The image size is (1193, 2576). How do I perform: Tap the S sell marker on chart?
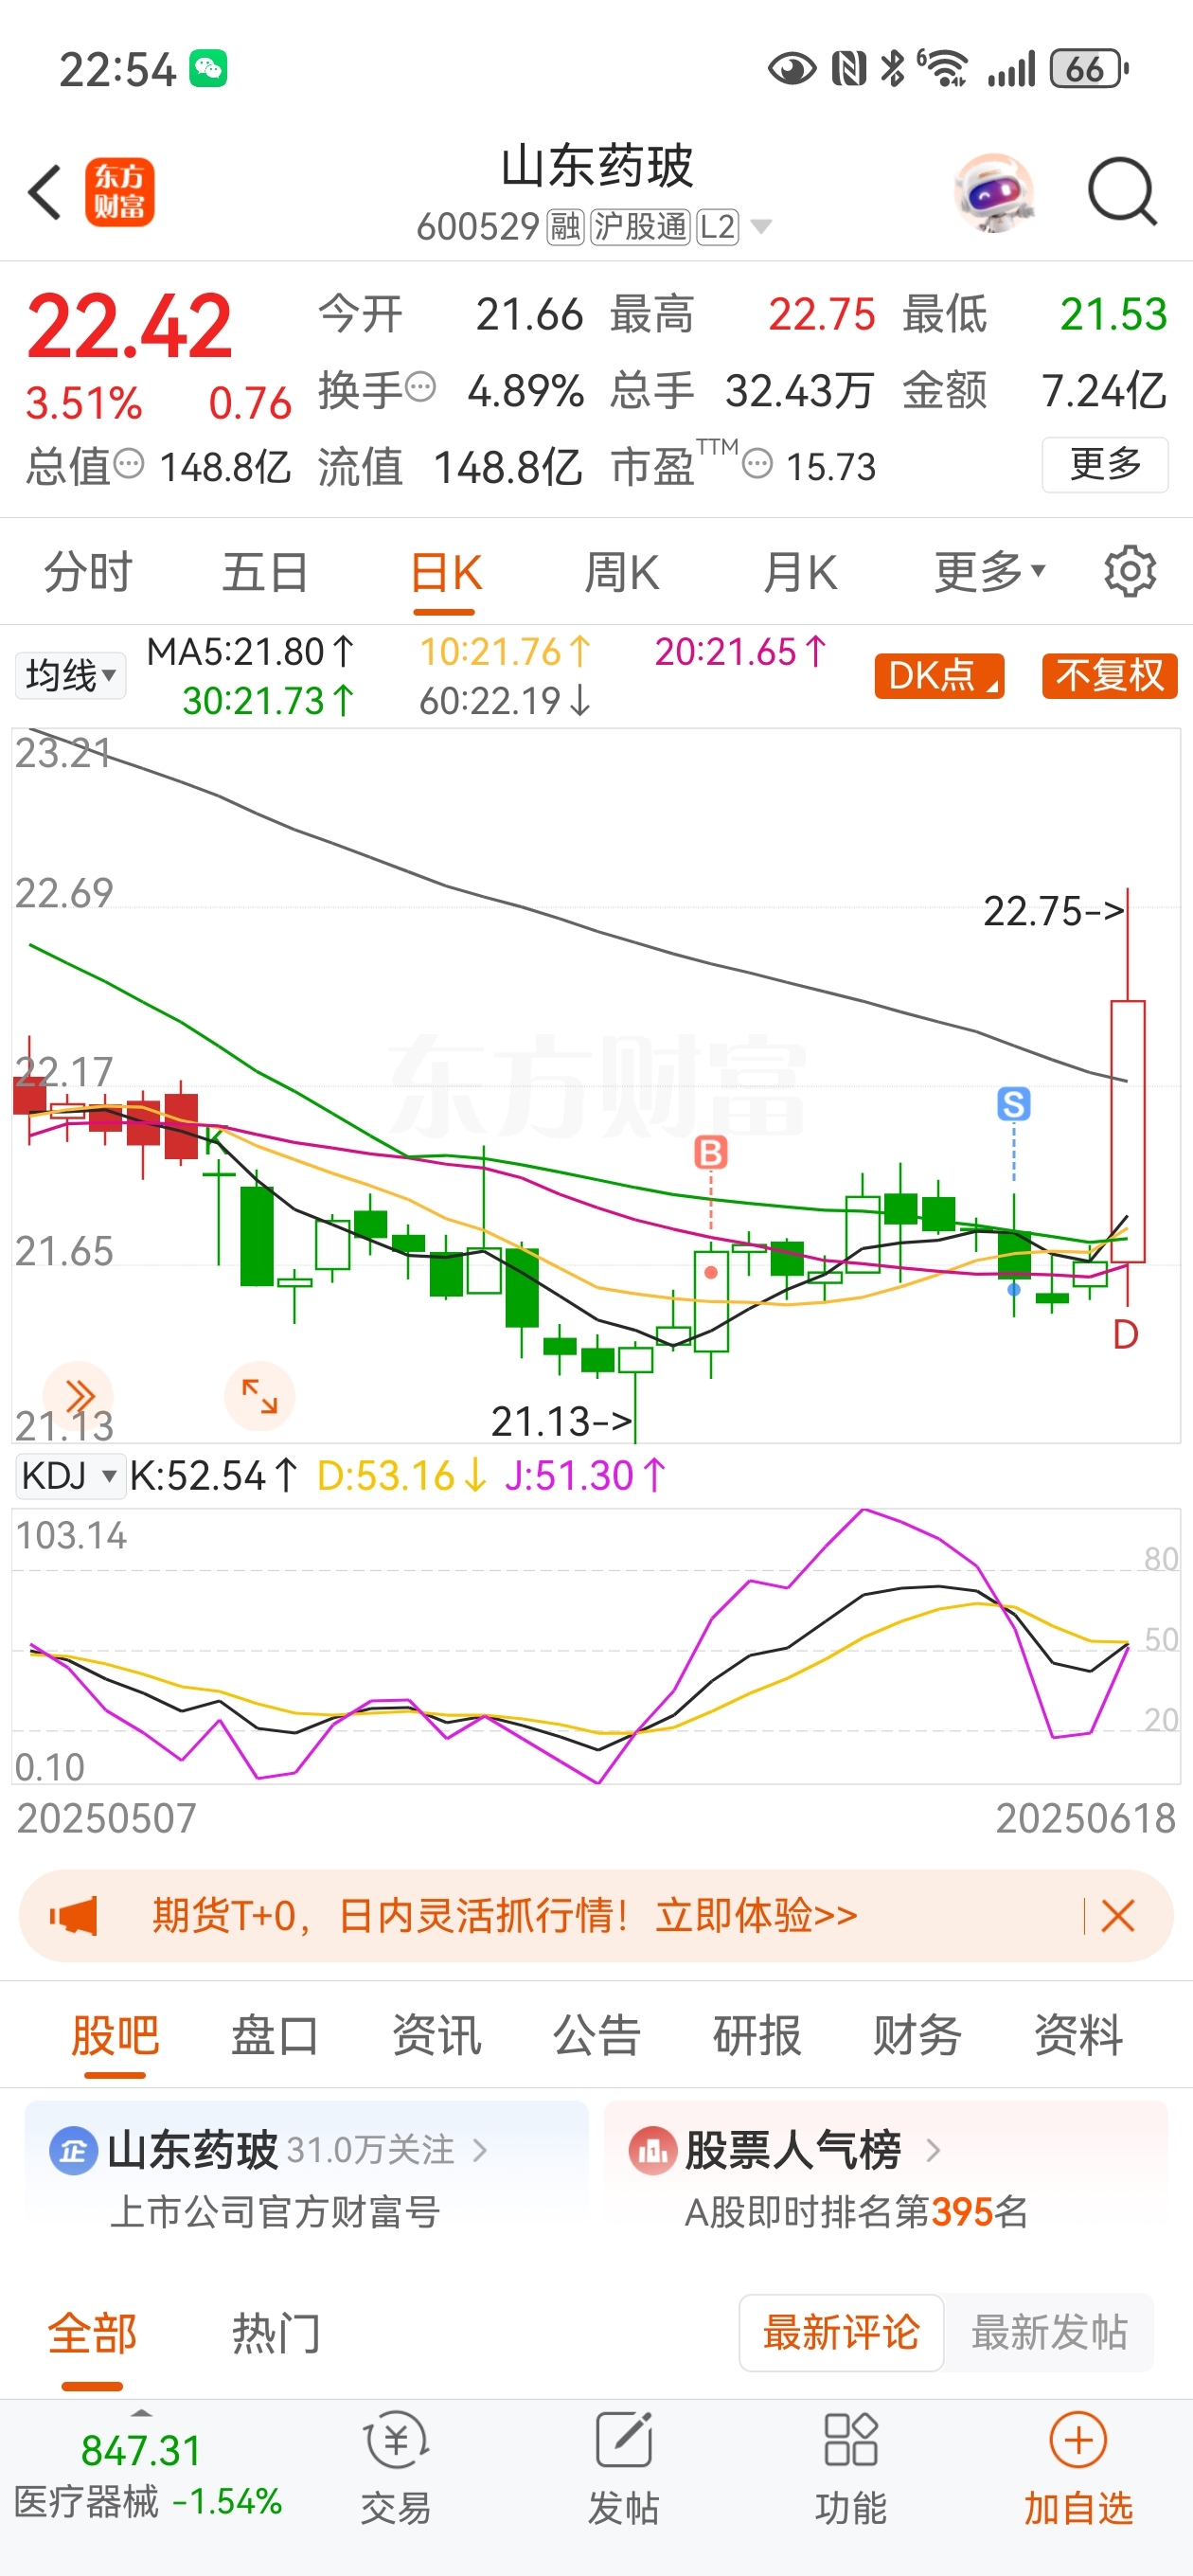click(1014, 1104)
